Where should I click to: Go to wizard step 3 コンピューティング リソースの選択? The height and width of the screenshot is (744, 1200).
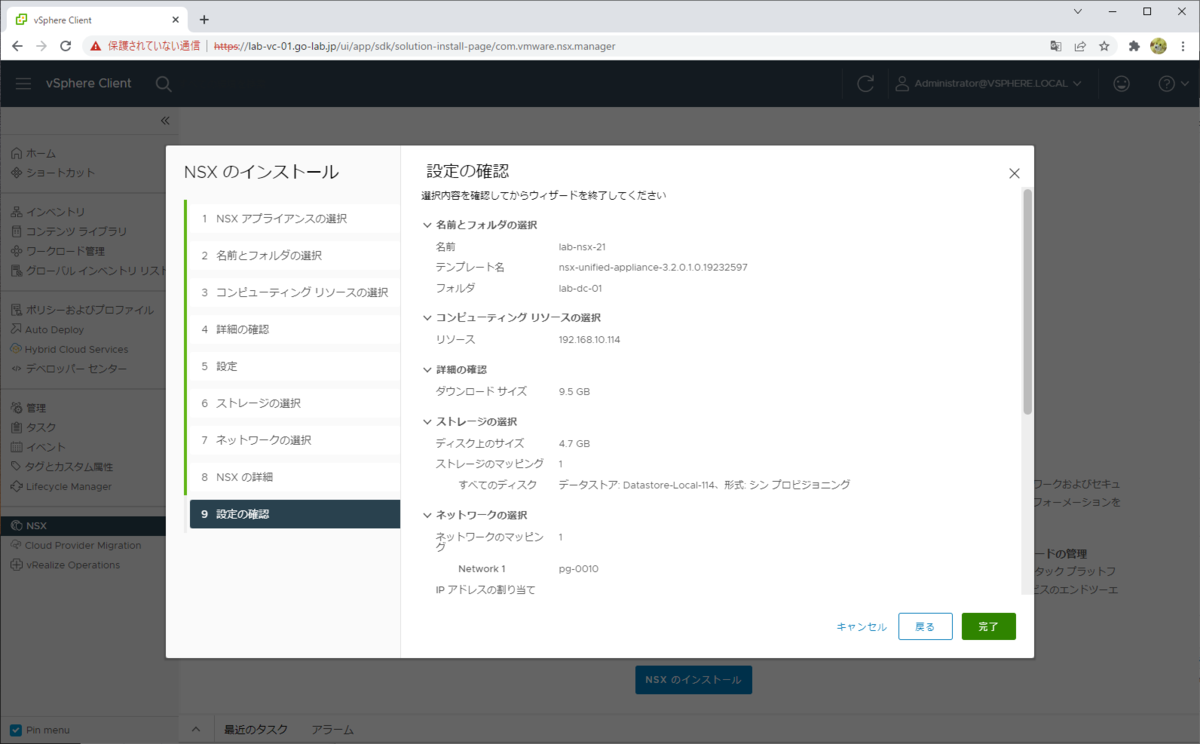pyautogui.click(x=294, y=293)
